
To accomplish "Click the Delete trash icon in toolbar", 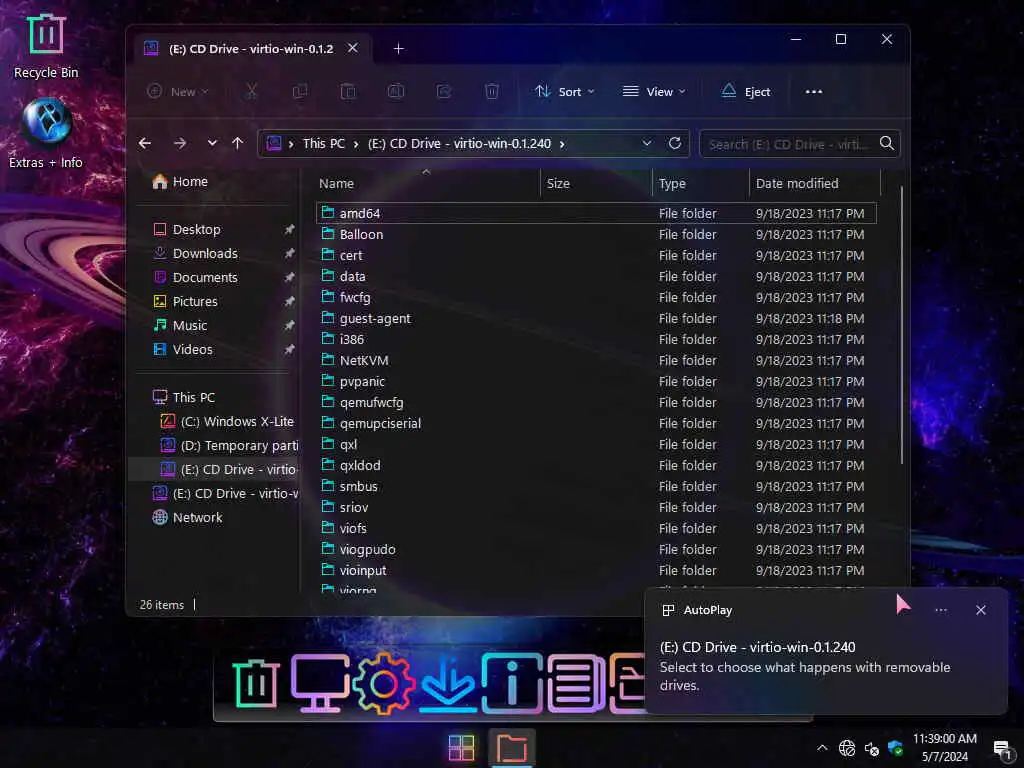I will (492, 91).
